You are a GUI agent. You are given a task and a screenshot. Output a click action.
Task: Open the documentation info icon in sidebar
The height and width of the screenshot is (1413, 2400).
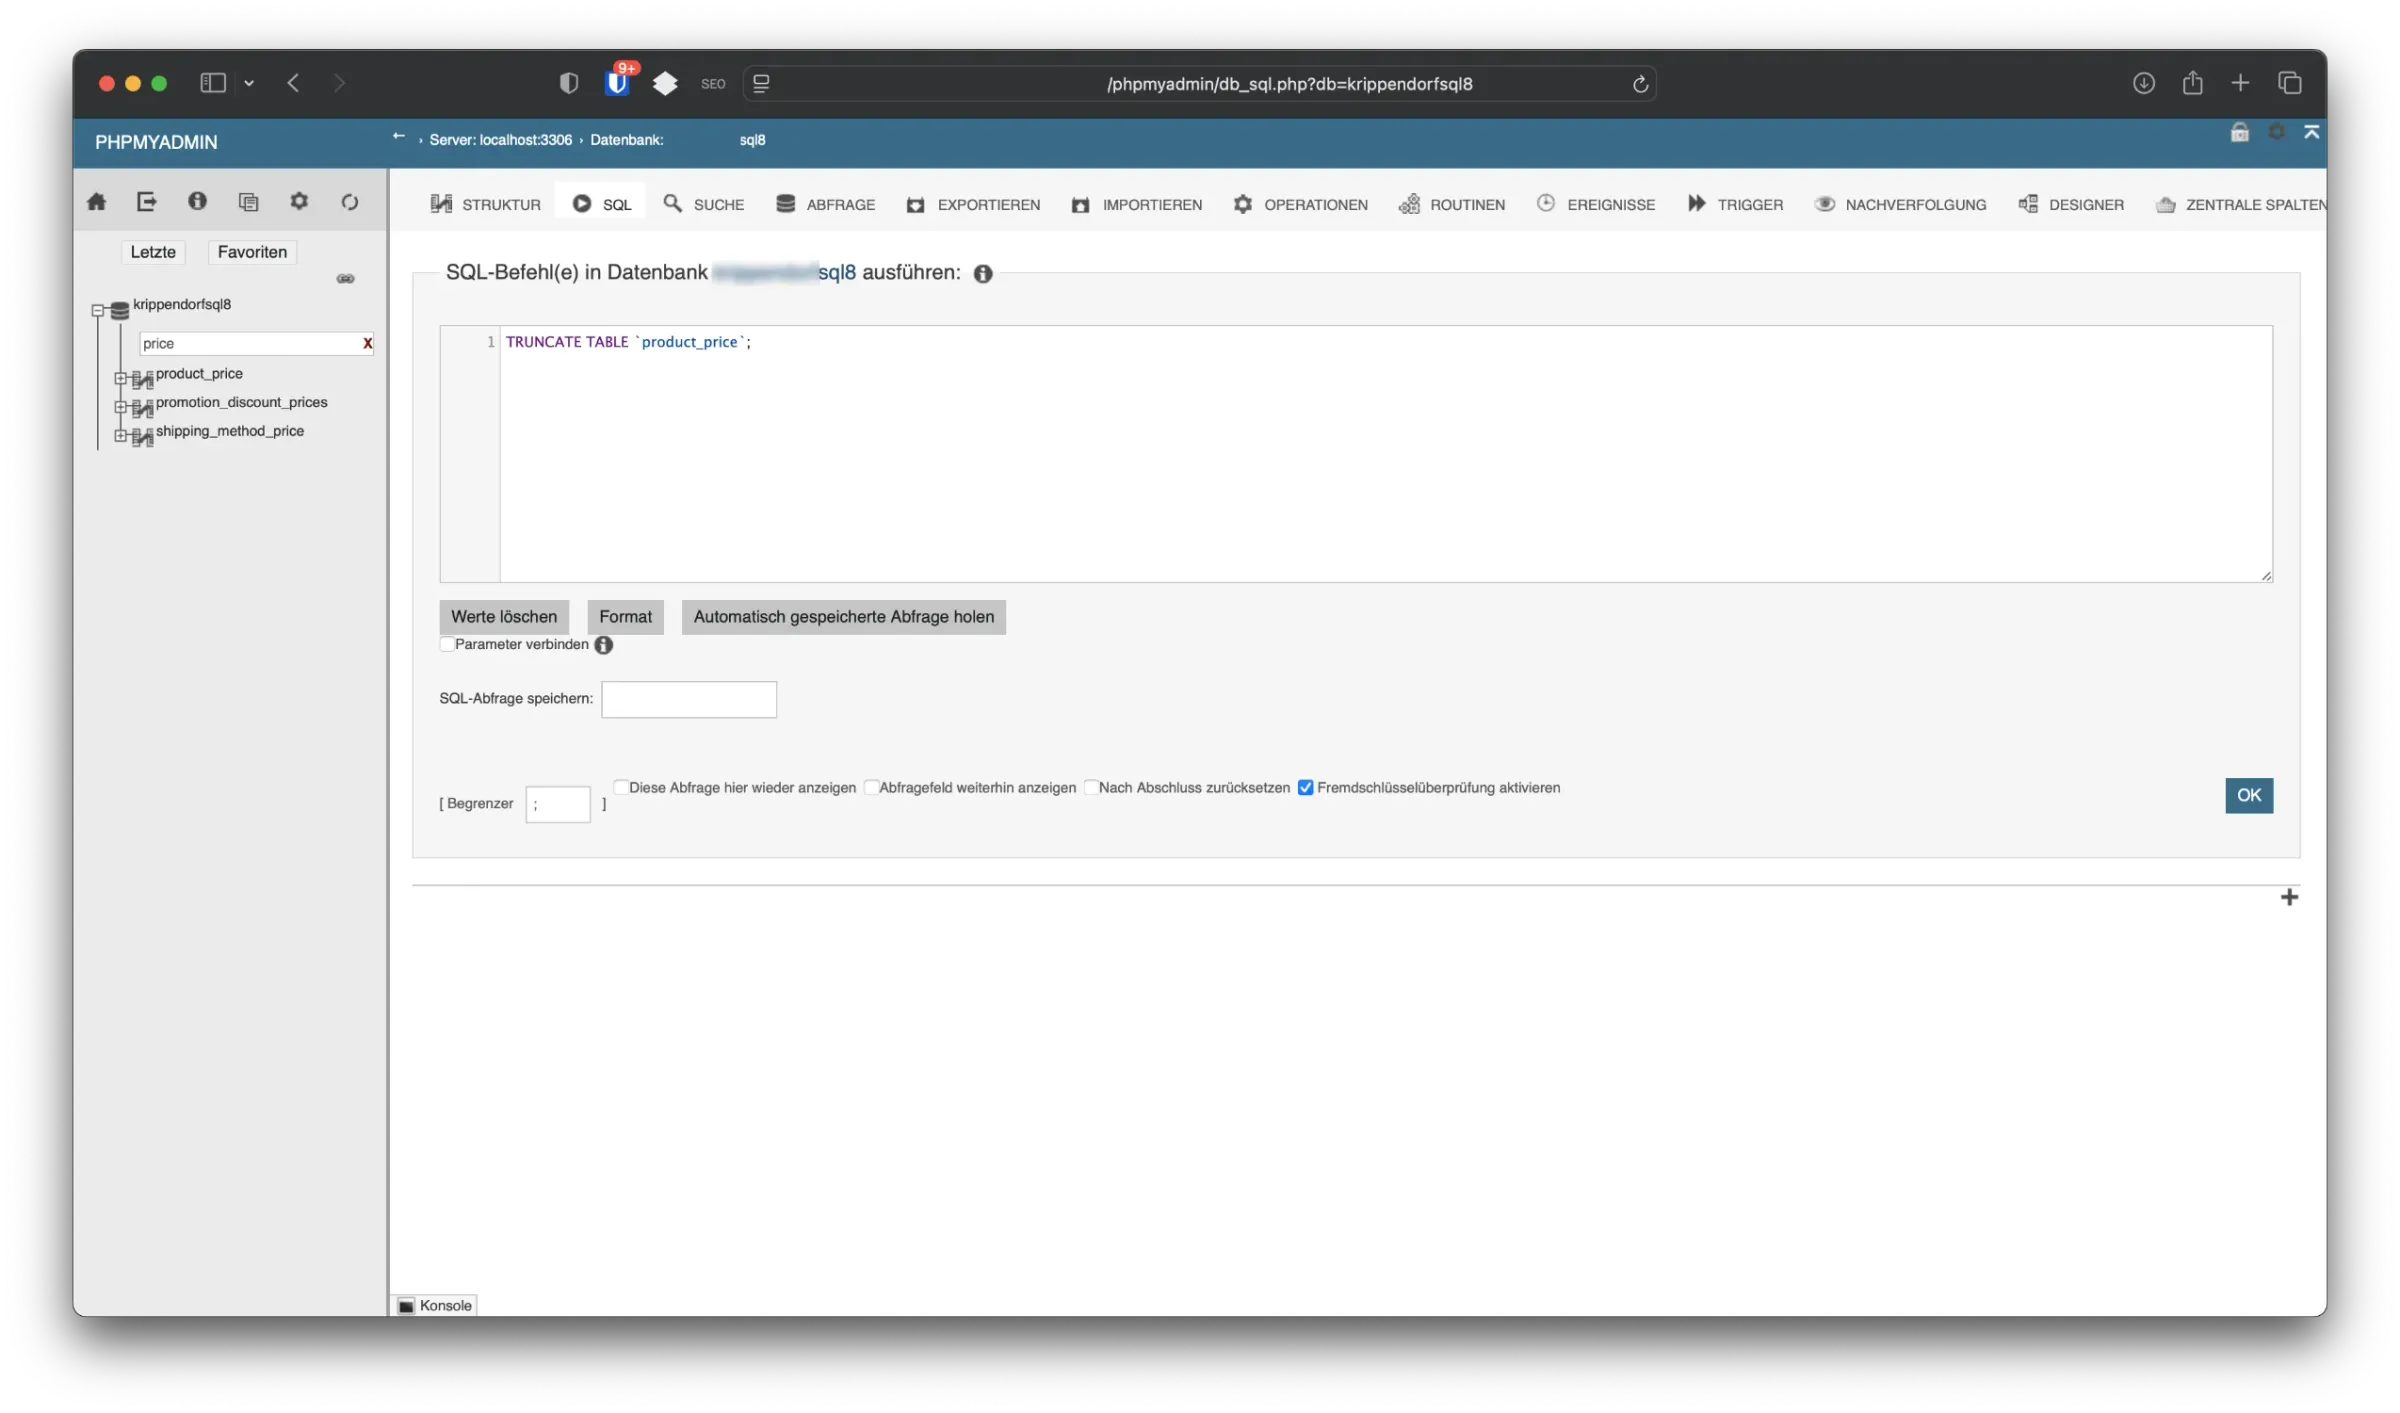click(x=197, y=202)
